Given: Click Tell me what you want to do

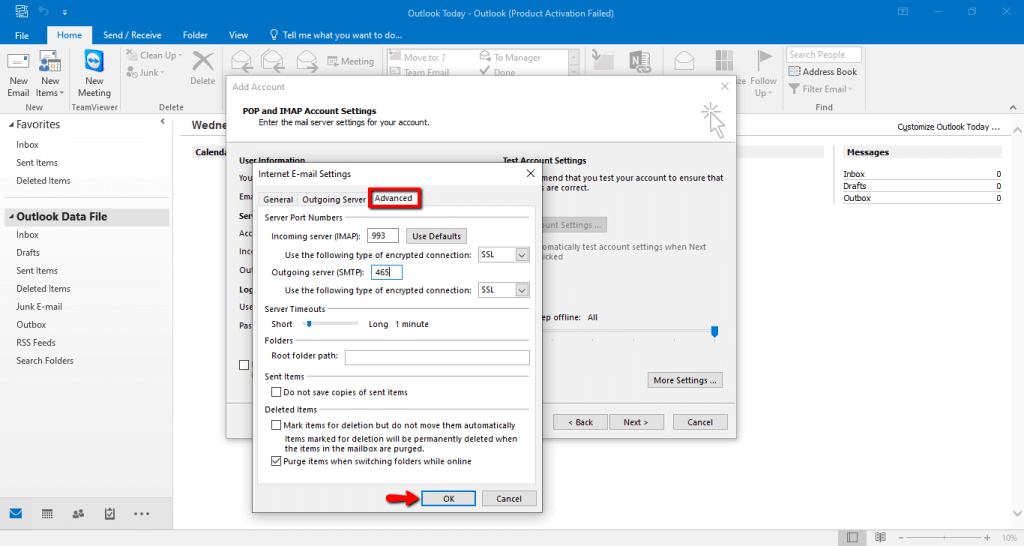Looking at the screenshot, I should click(x=336, y=35).
